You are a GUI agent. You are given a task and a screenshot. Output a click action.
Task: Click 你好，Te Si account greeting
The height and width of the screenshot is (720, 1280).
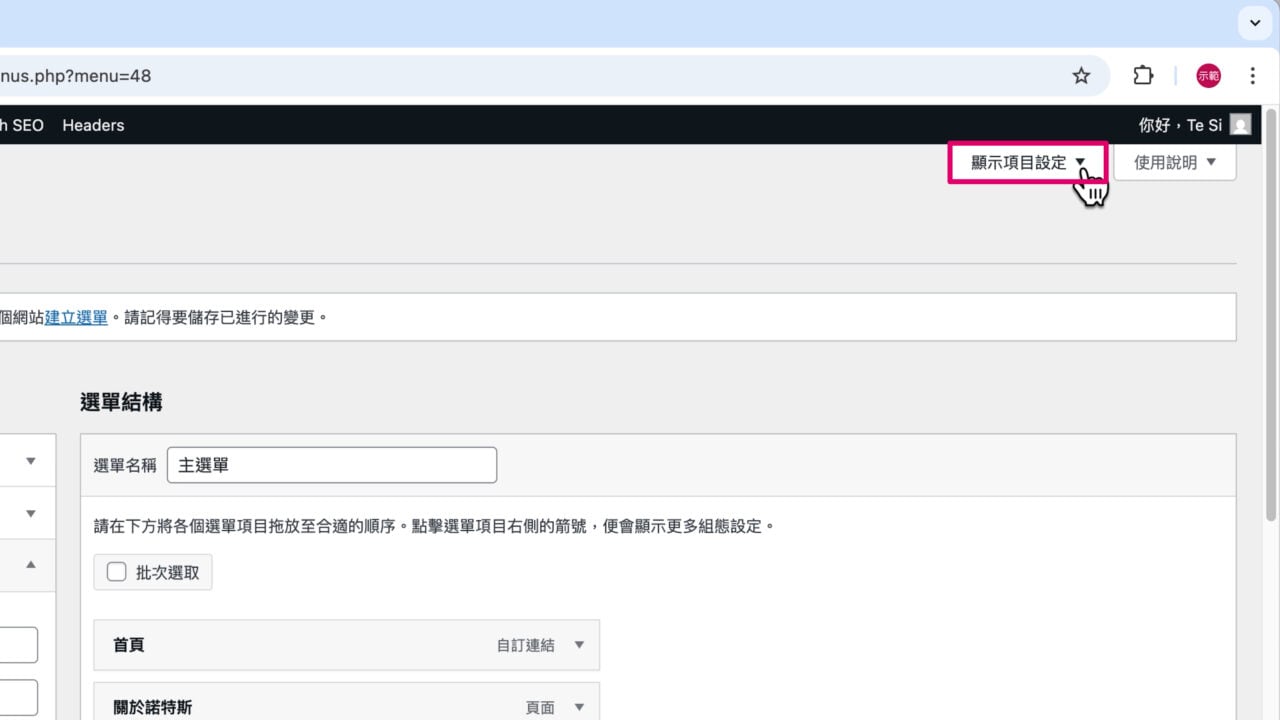pyautogui.click(x=1180, y=125)
